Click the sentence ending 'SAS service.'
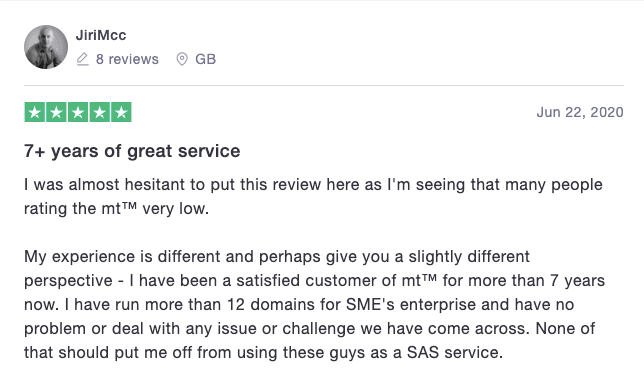Image resolution: width=644 pixels, height=370 pixels. (263, 352)
